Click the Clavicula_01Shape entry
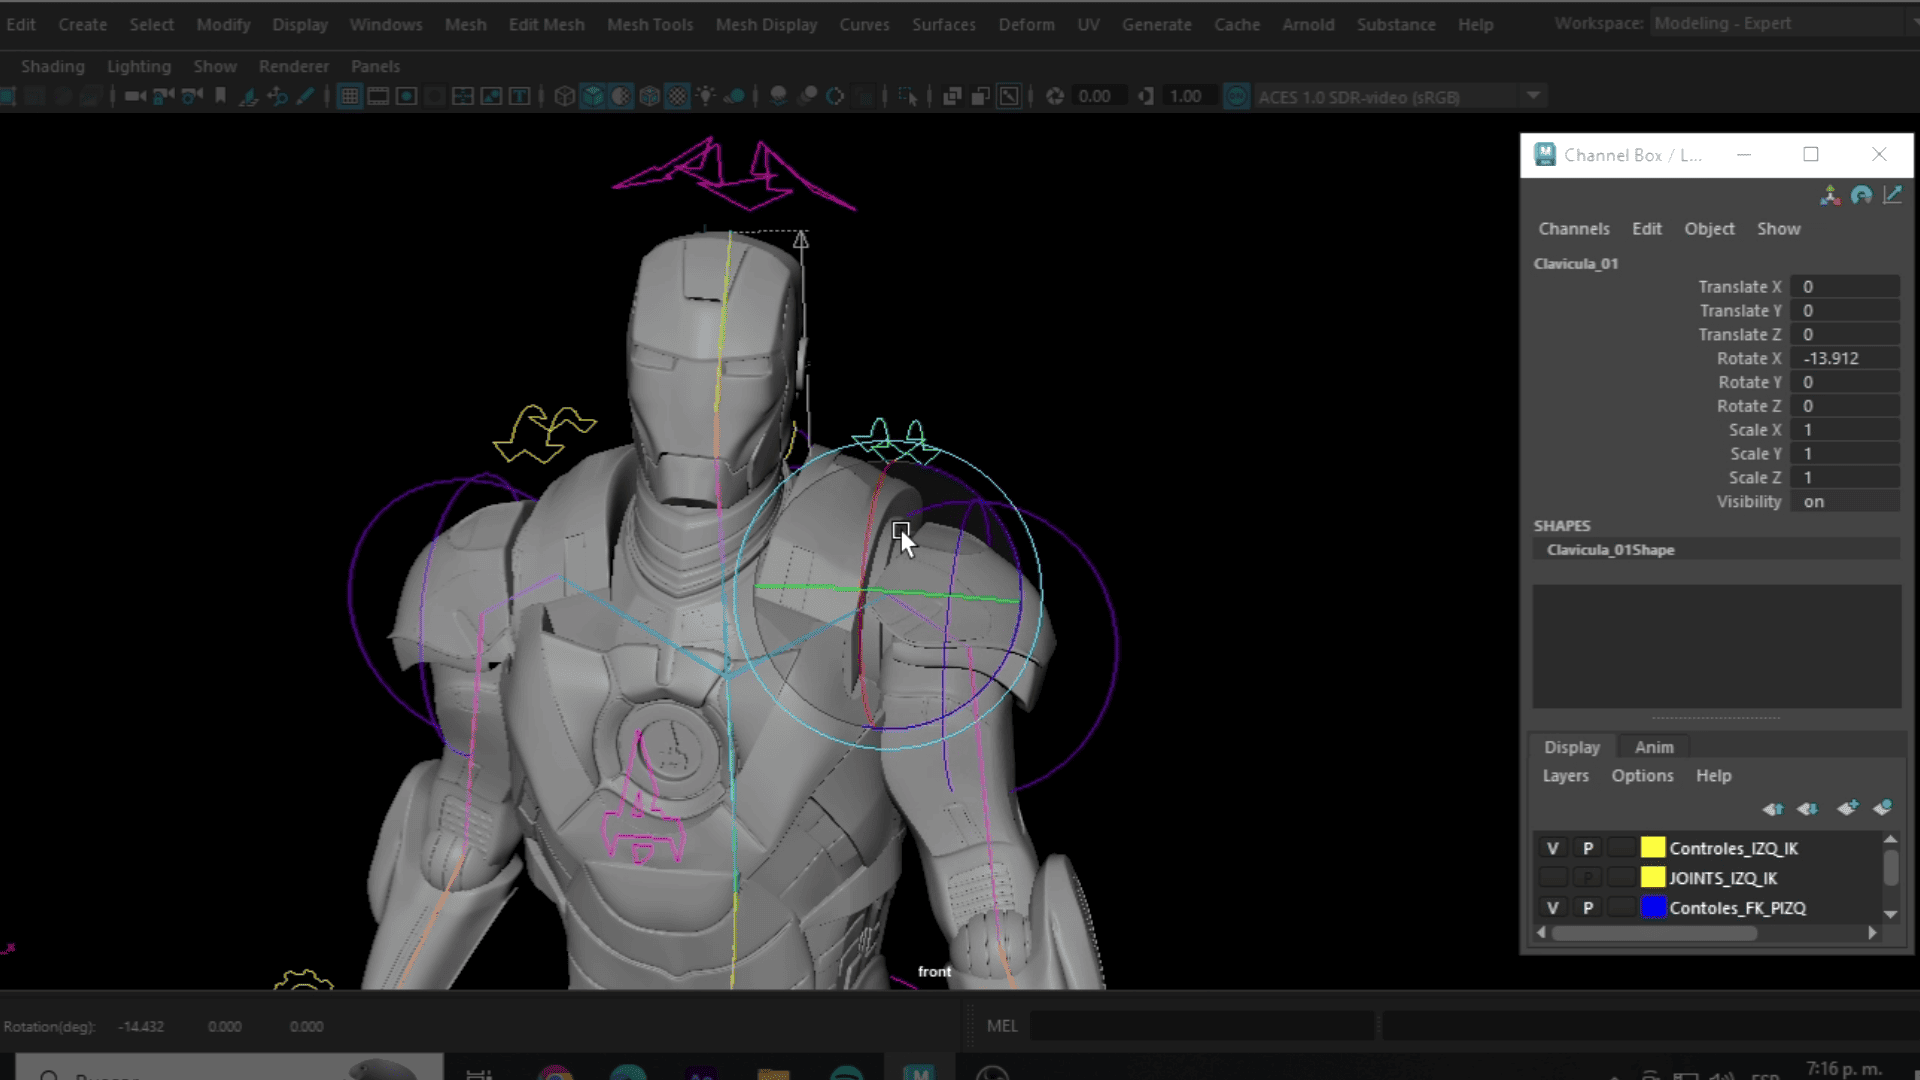This screenshot has height=1080, width=1920. click(1610, 550)
